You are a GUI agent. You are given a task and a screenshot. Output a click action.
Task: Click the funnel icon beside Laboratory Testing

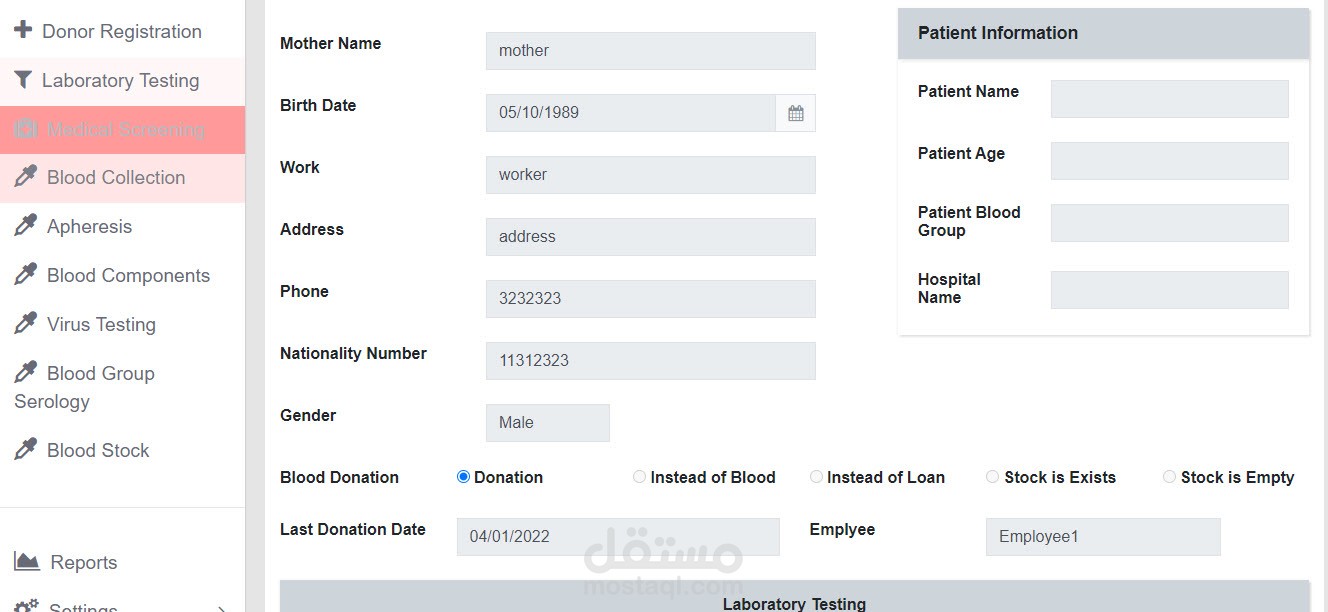[22, 80]
